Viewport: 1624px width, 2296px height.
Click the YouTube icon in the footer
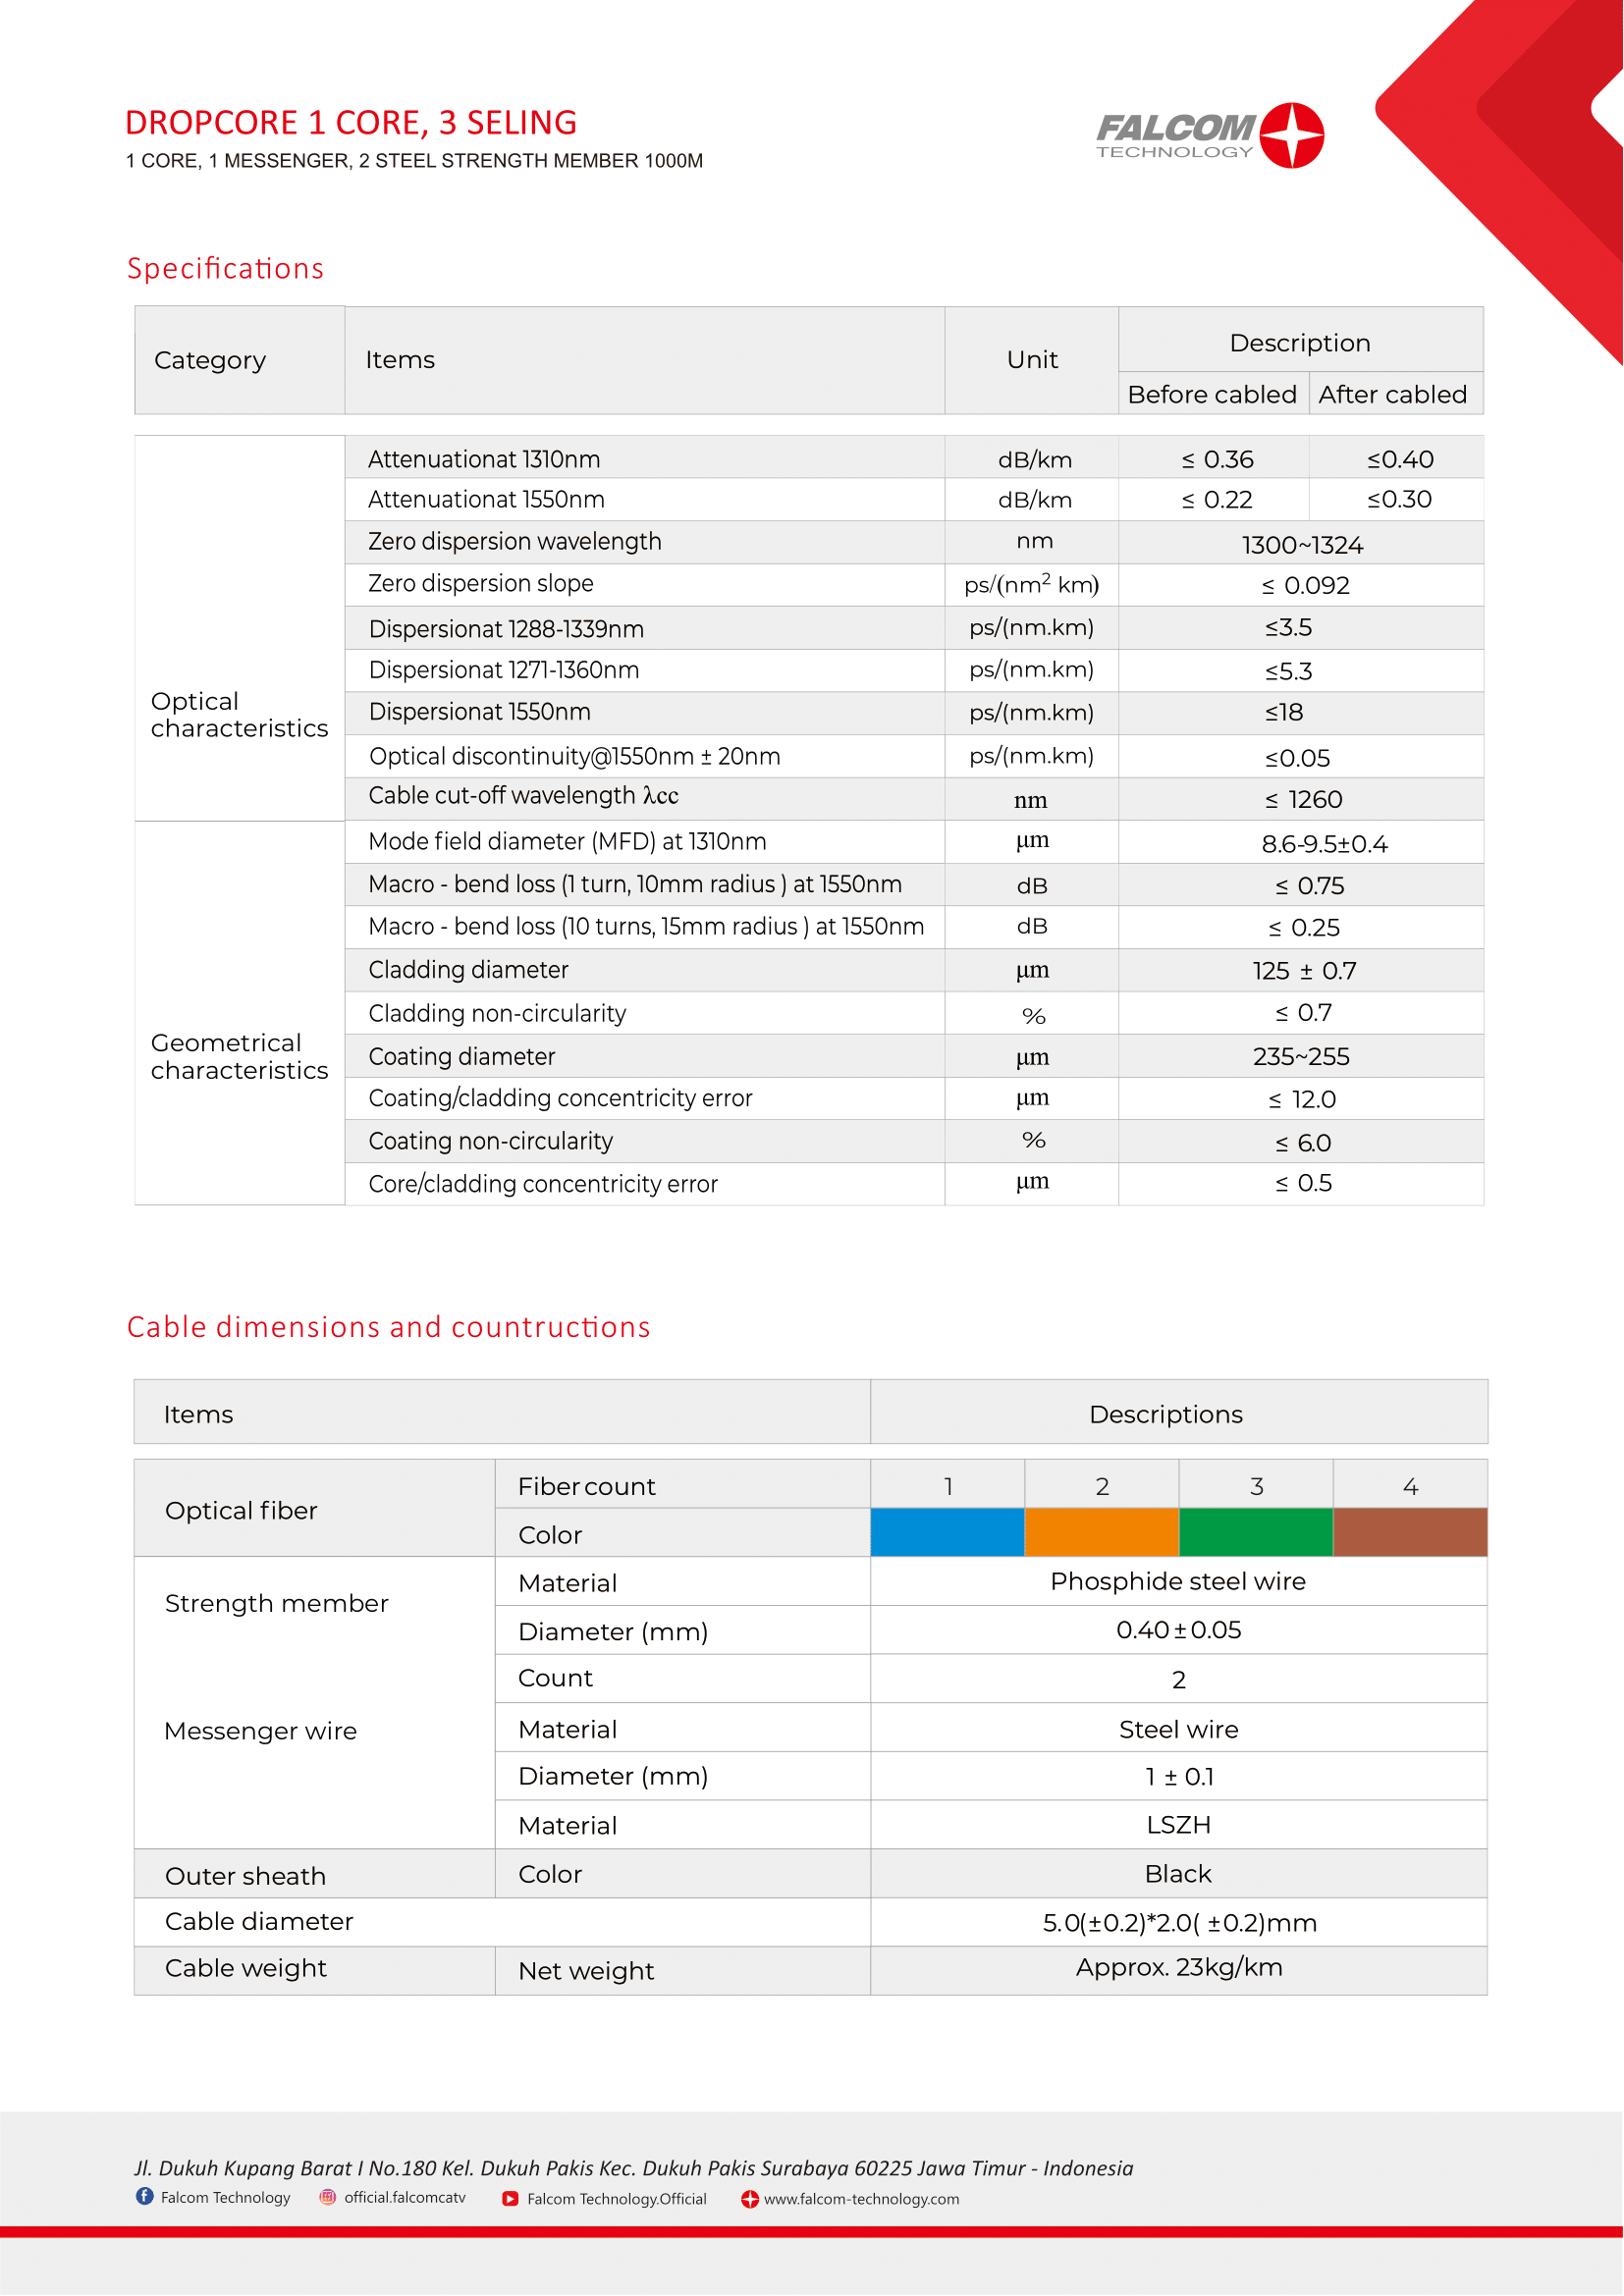click(510, 2199)
